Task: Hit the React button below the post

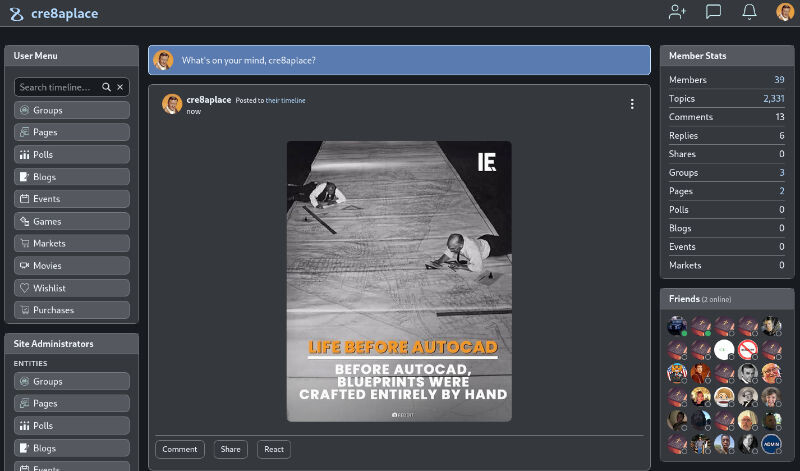Action: tap(274, 450)
